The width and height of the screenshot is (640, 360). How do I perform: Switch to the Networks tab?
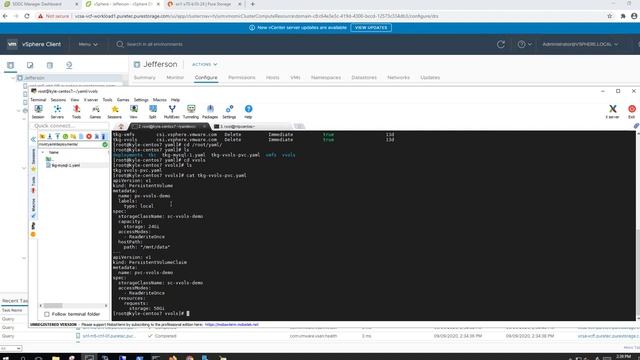point(398,78)
